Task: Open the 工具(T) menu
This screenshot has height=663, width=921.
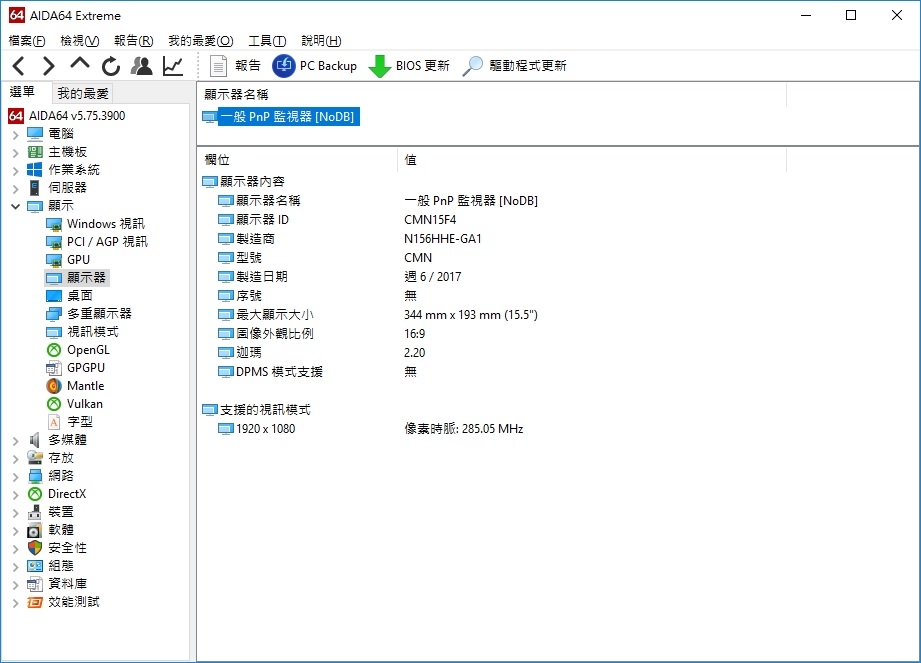Action: pos(267,41)
